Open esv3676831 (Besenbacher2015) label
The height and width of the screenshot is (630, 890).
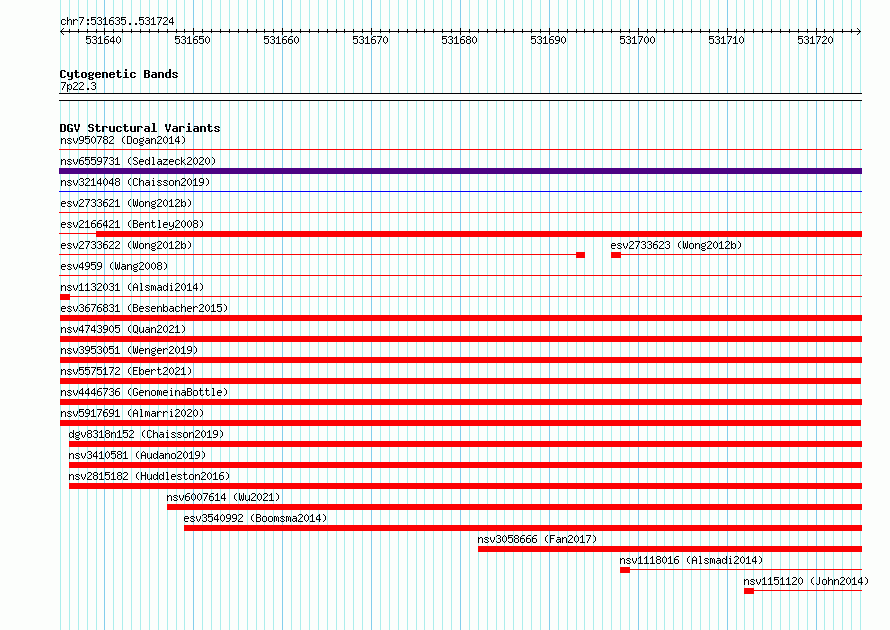(x=144, y=308)
